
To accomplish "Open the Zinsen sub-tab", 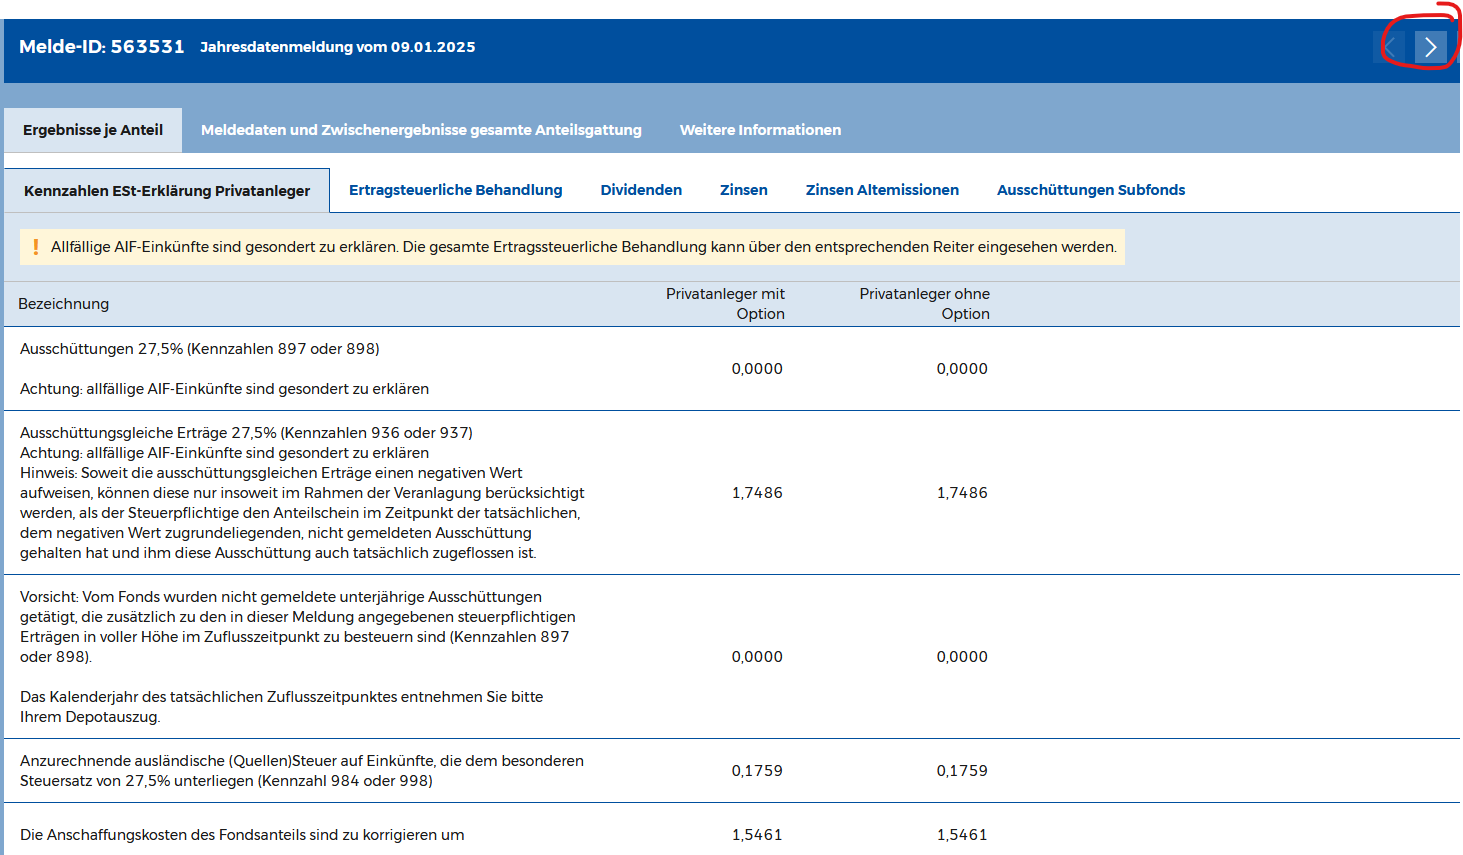I will [744, 190].
